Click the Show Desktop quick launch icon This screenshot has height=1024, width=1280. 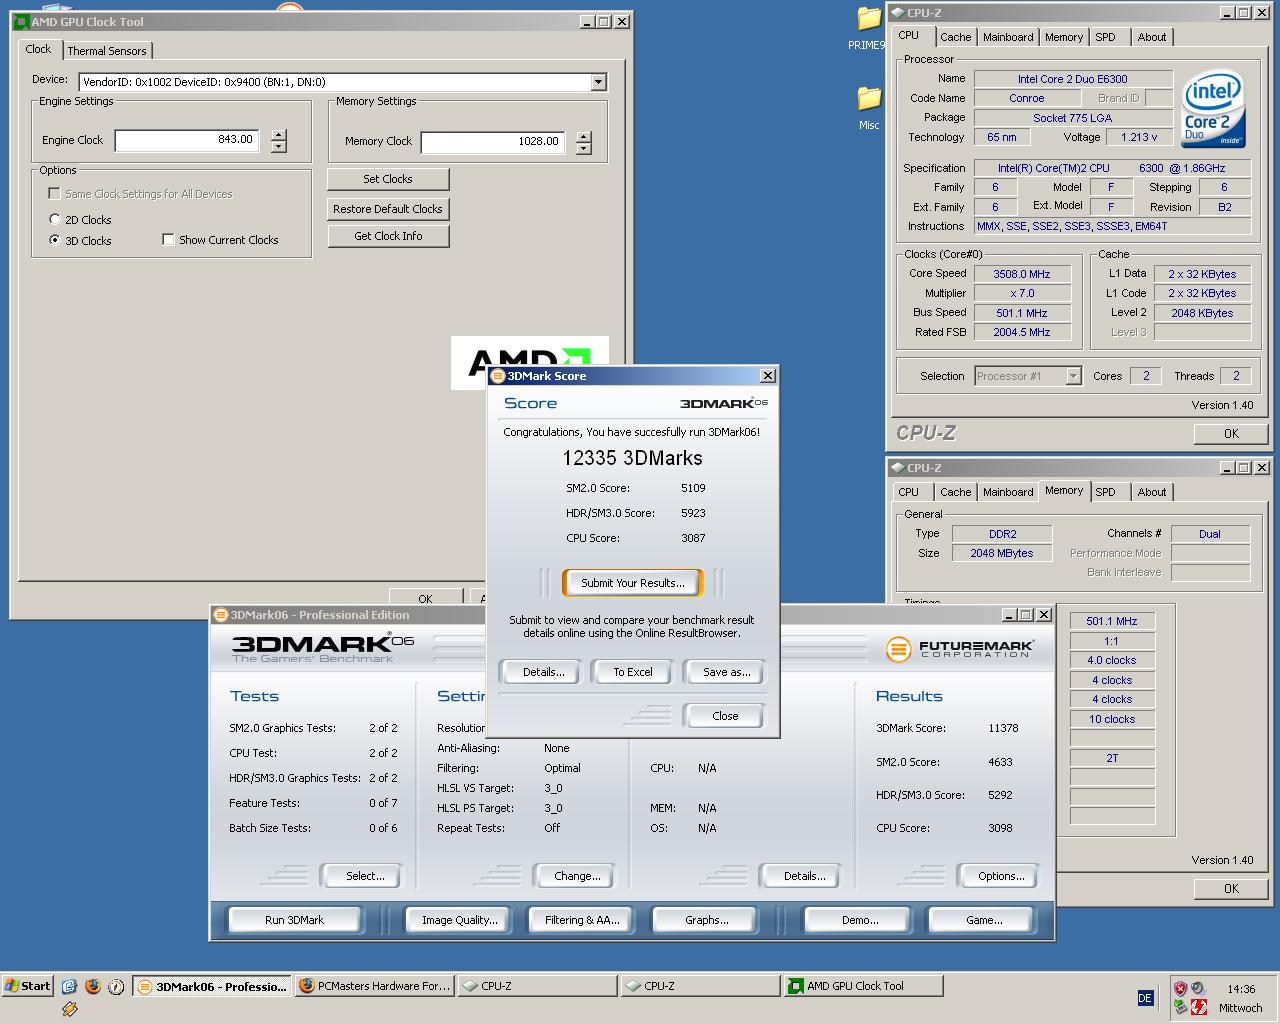tap(69, 986)
